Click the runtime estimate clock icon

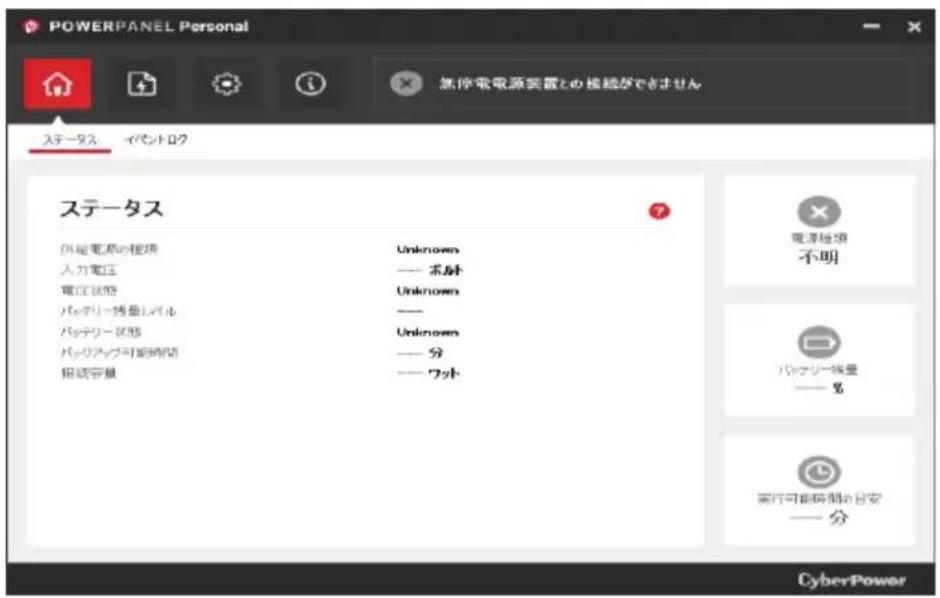click(819, 472)
